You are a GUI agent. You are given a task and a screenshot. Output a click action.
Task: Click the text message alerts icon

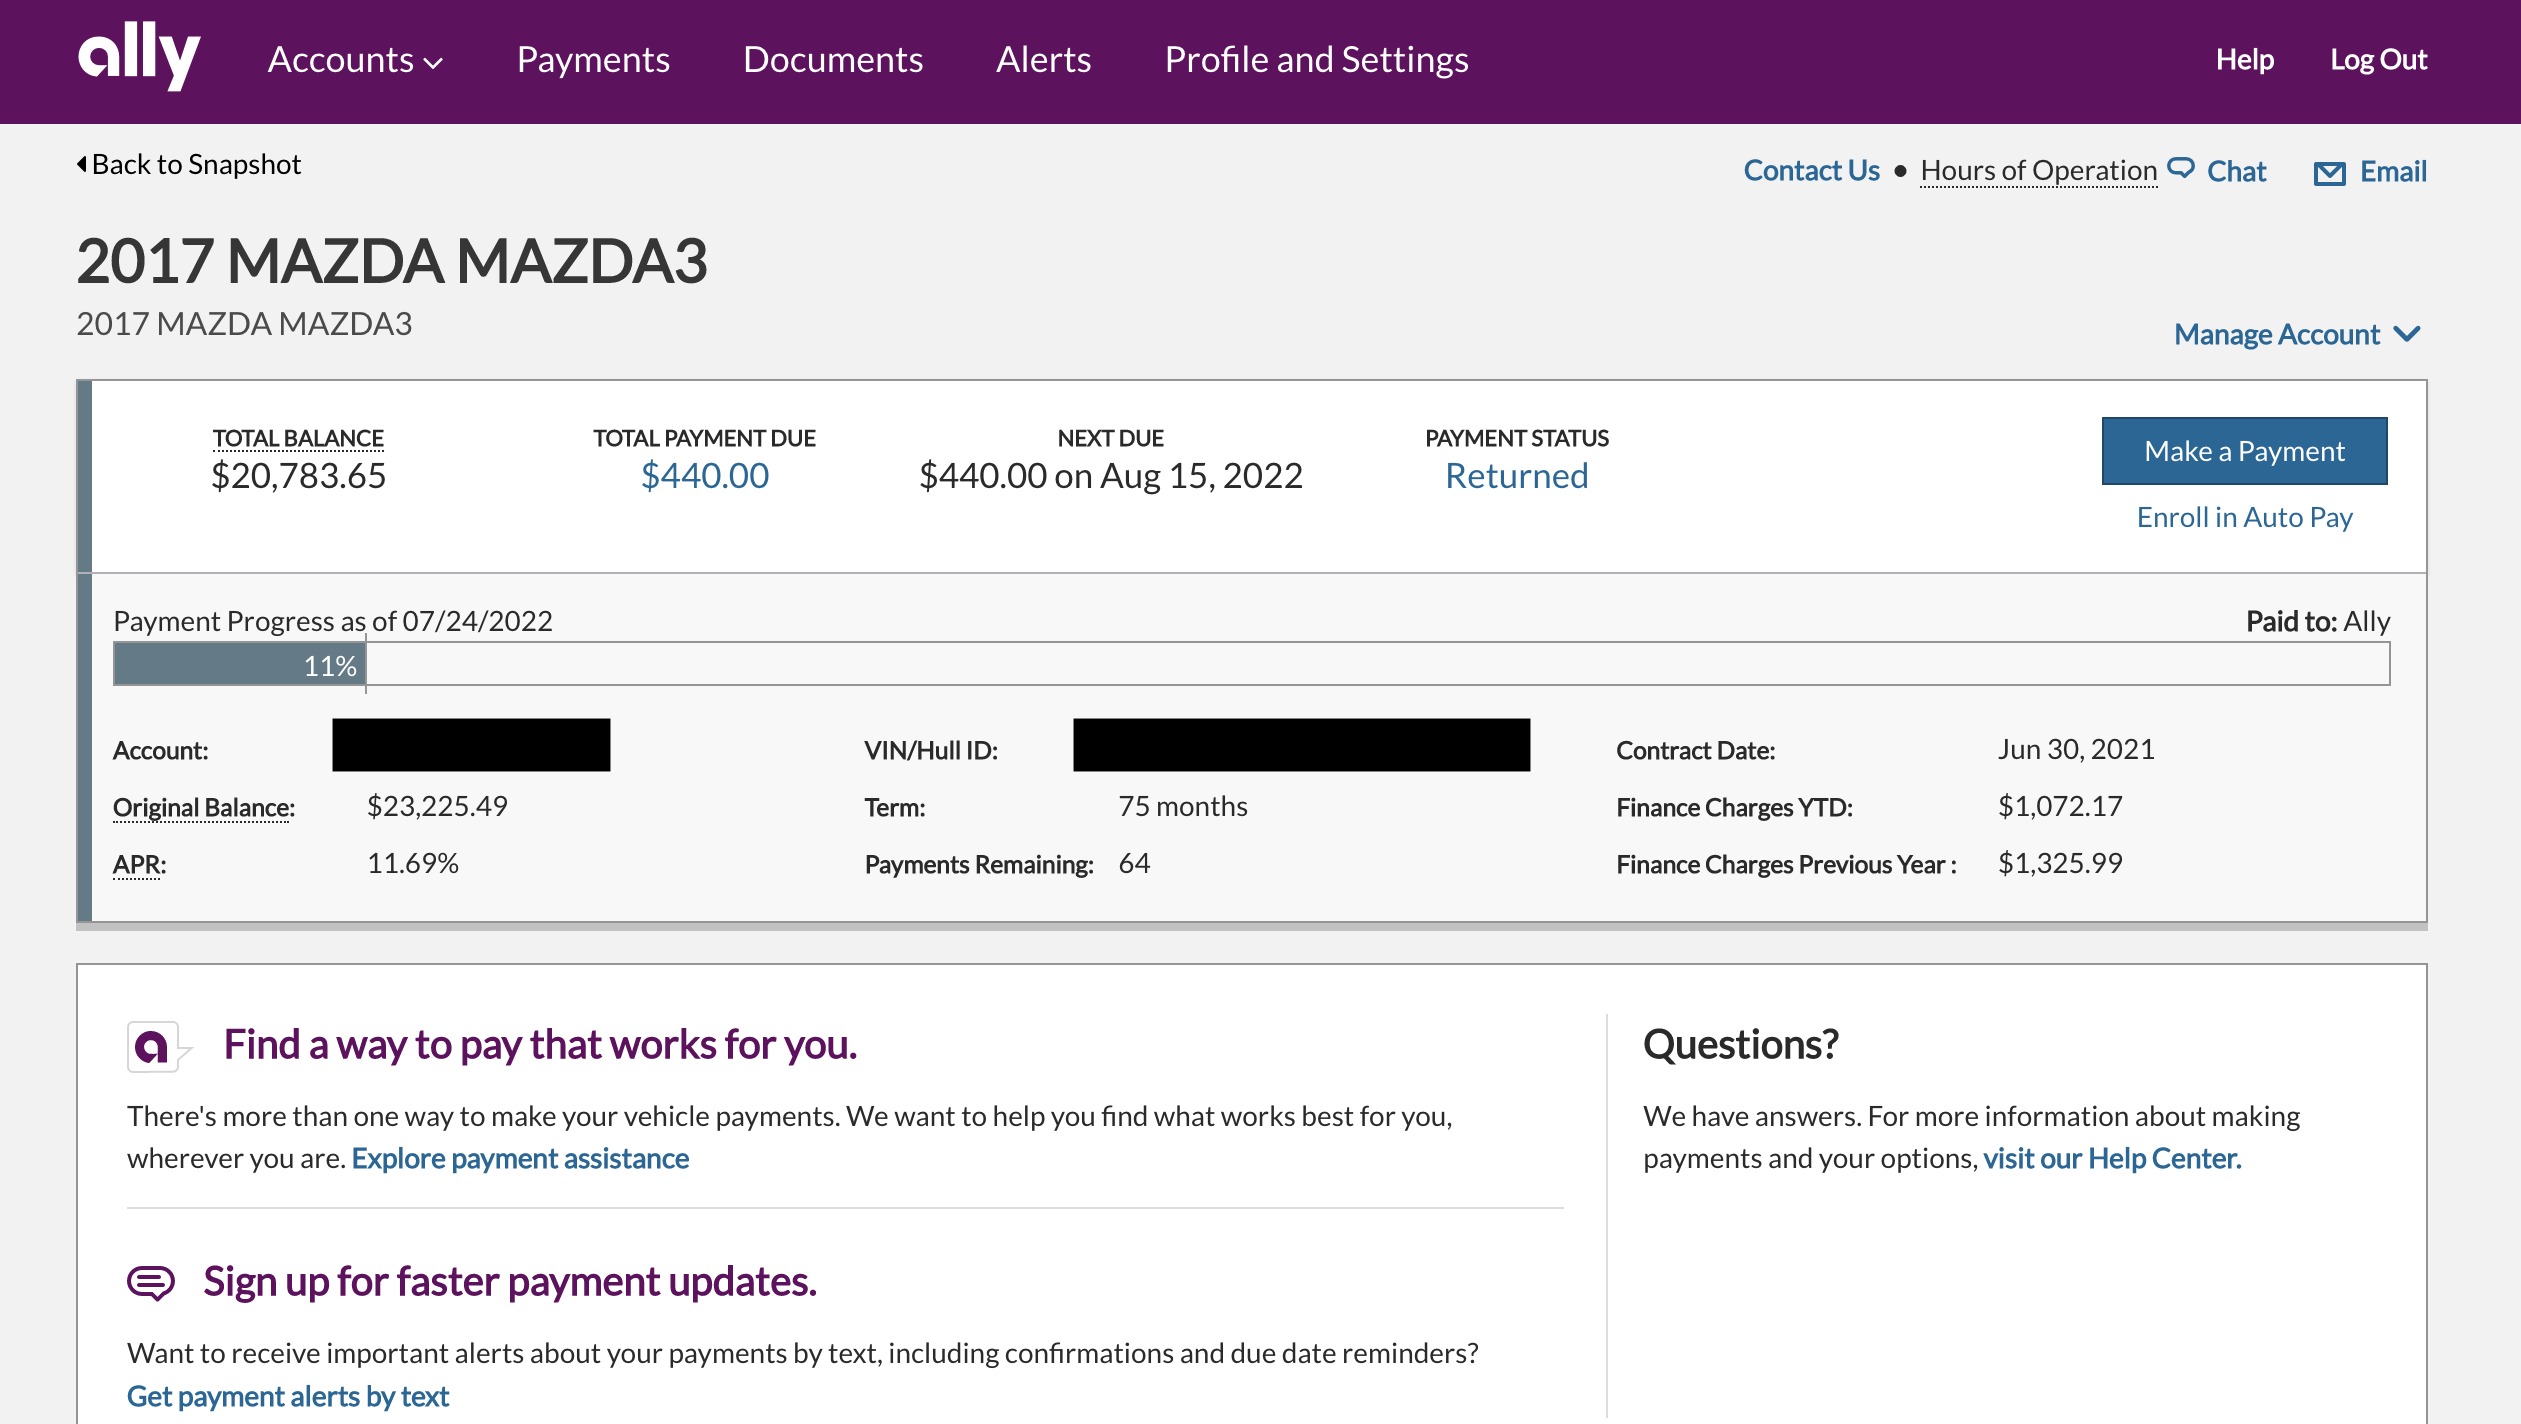151,1282
